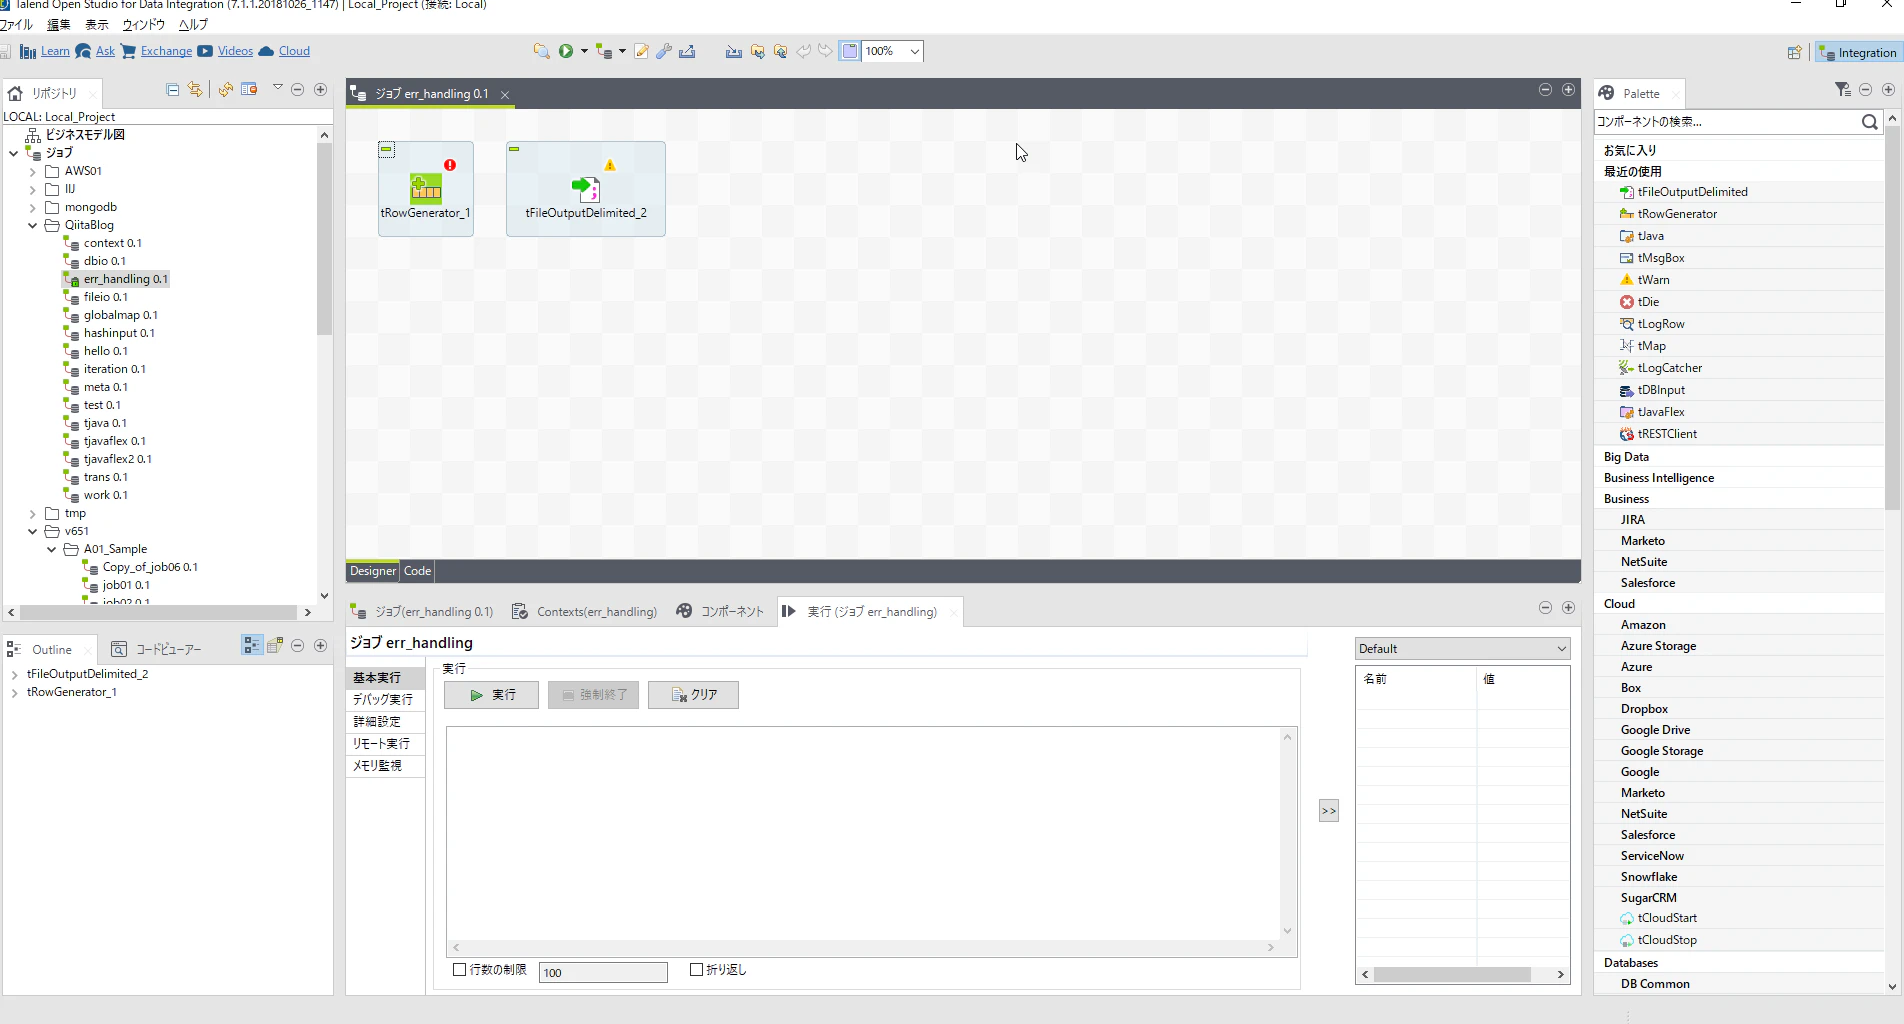
Task: Click the export arrow toolbar icon
Action: 687,51
